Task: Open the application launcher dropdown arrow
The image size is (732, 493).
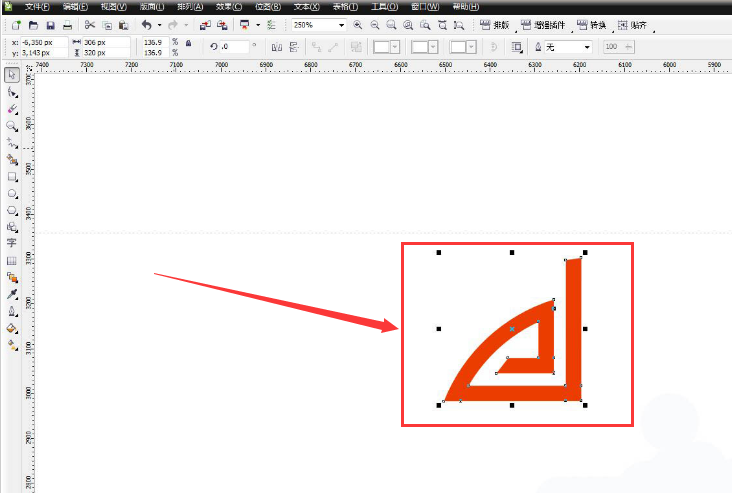Action: click(x=258, y=25)
